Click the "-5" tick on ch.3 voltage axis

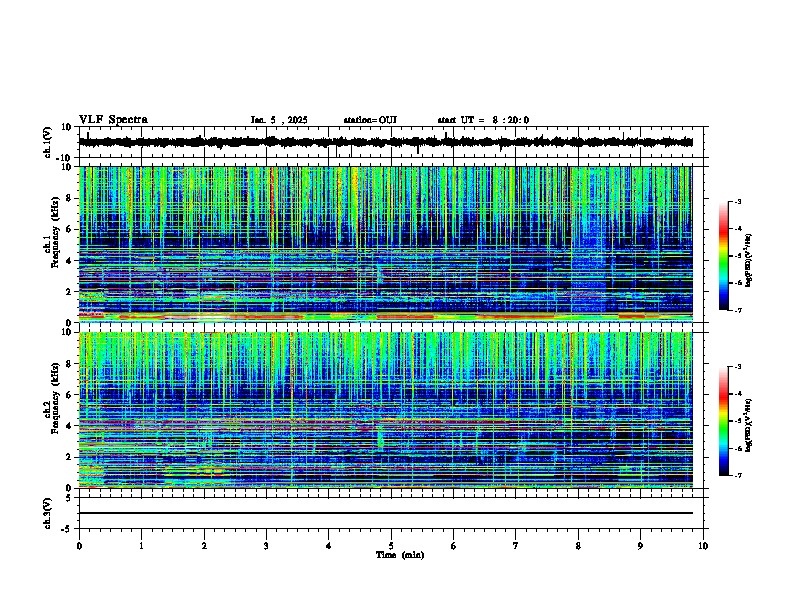point(67,529)
